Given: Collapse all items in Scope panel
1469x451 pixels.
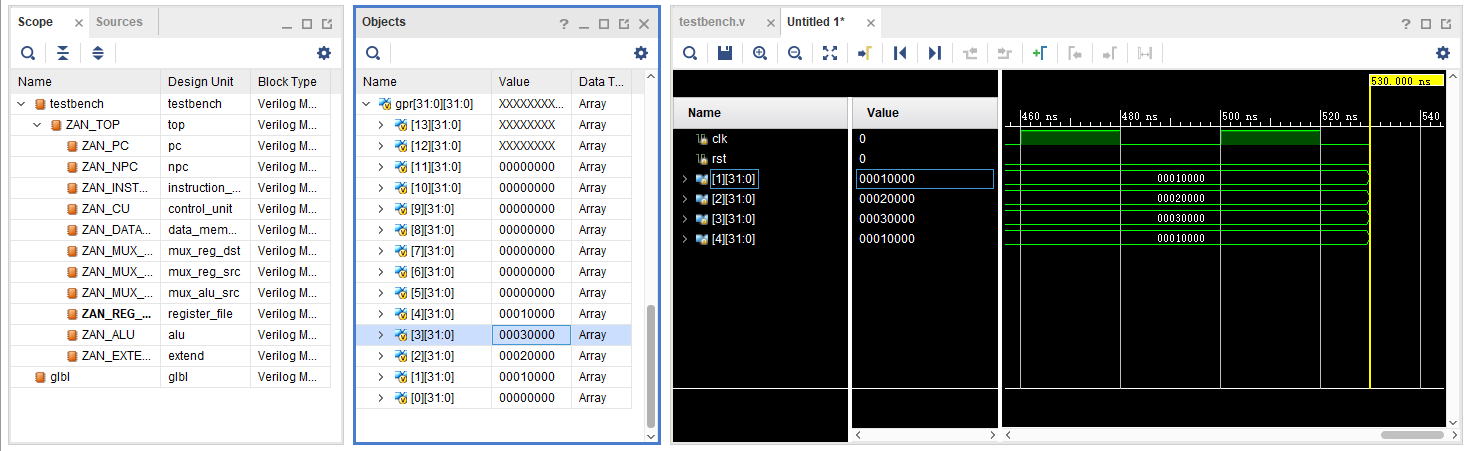Looking at the screenshot, I should click(63, 53).
